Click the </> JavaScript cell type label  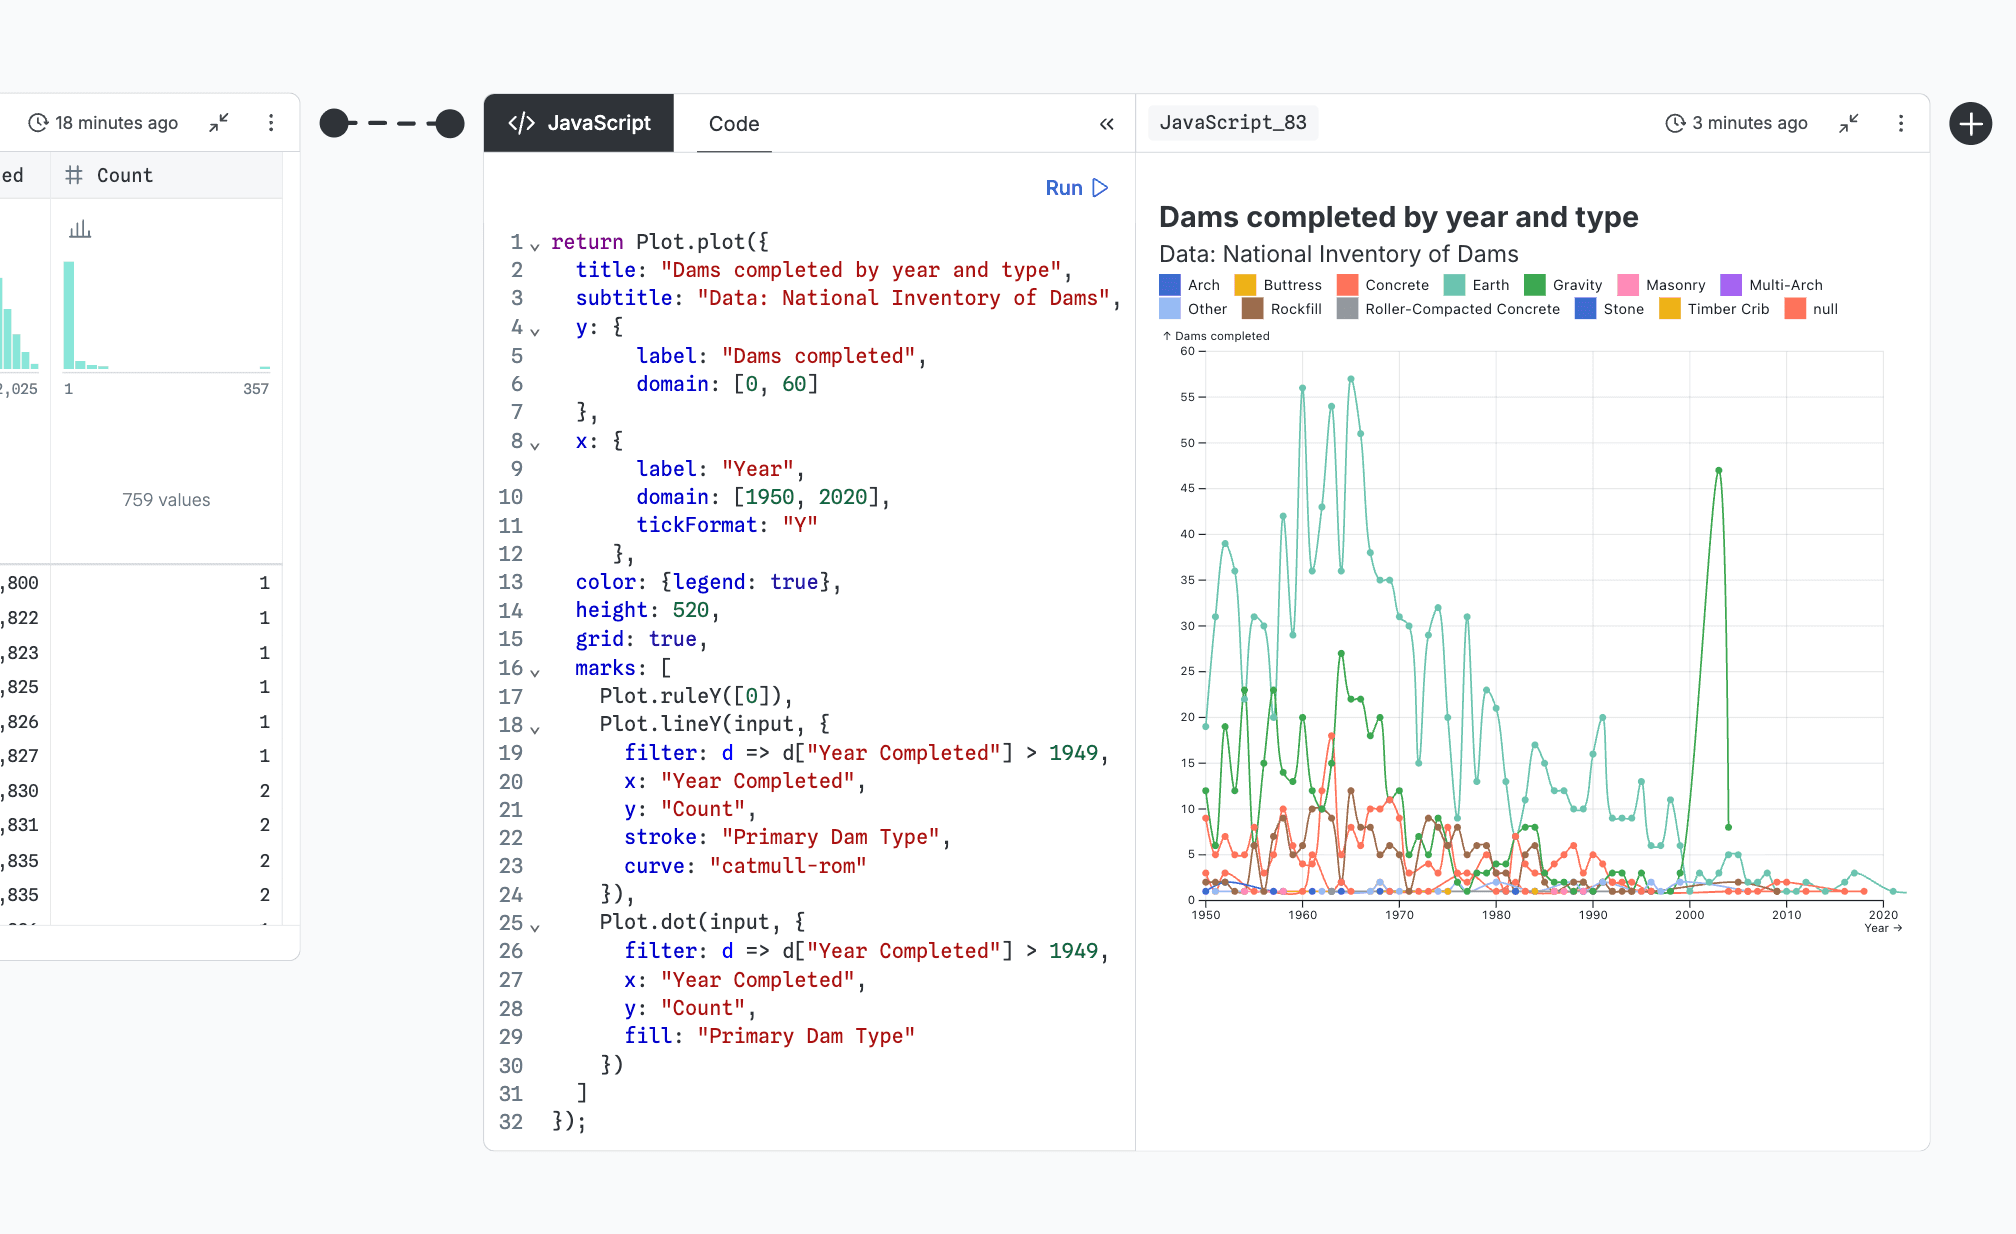[x=578, y=123]
